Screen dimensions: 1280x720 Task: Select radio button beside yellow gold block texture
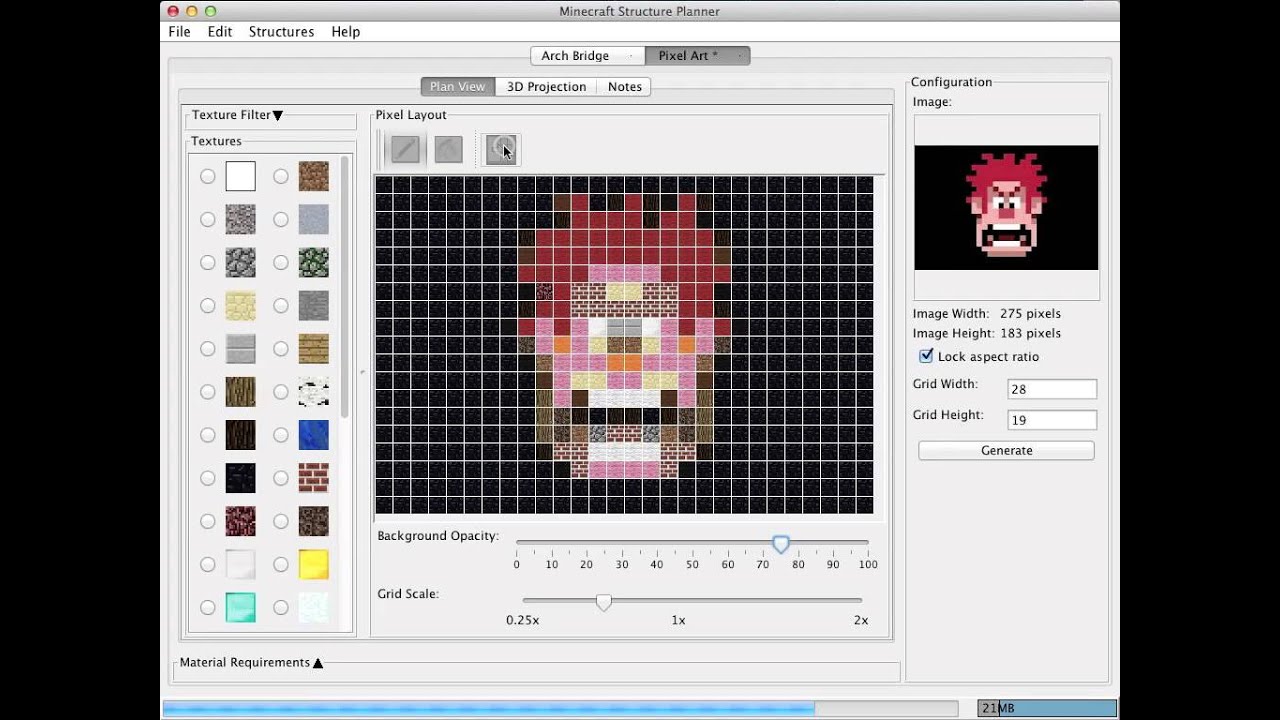pos(281,564)
